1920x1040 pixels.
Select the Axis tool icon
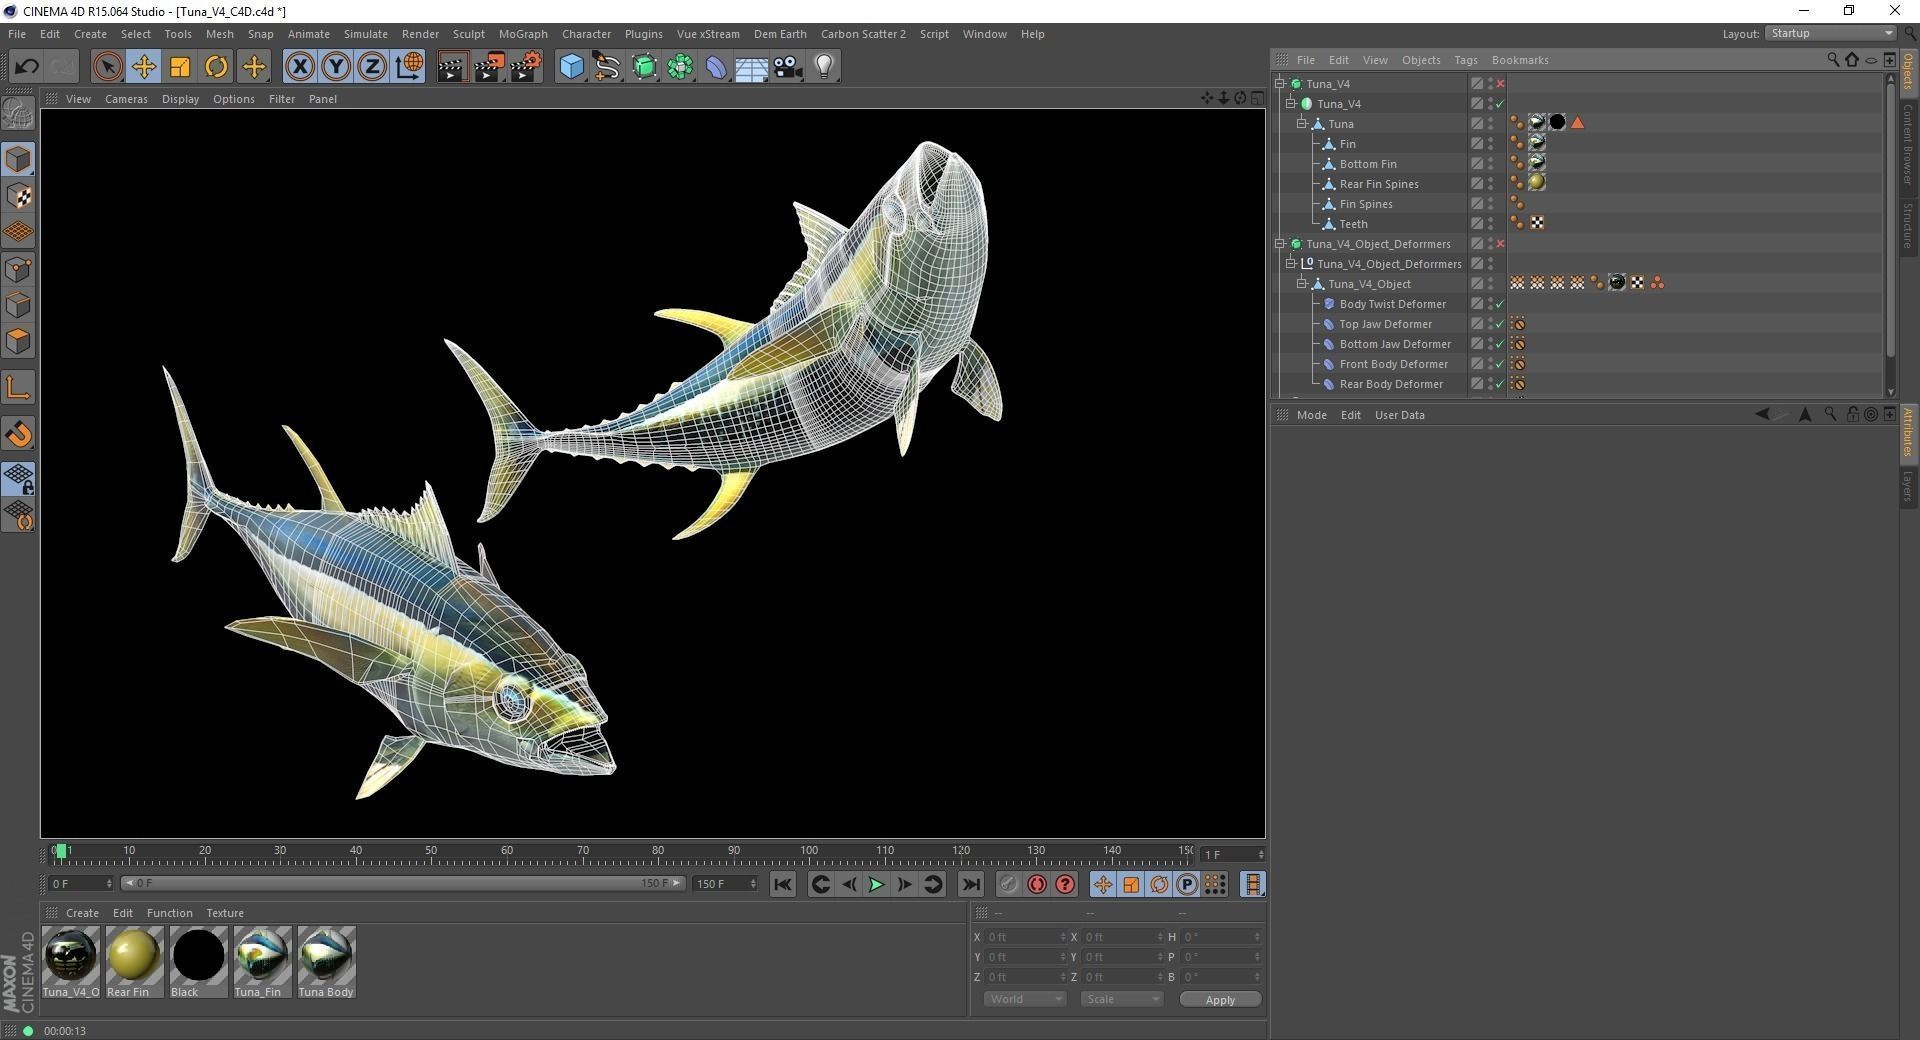coord(18,388)
